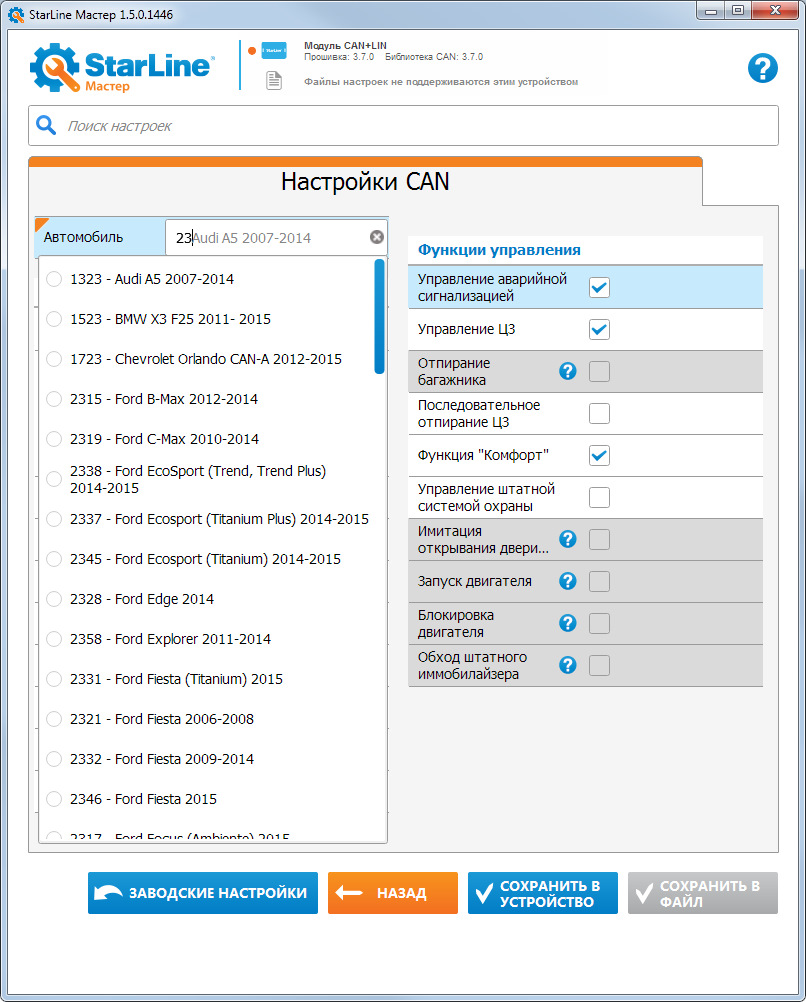The image size is (806, 1002).
Task: Open help for Блокировка двигателя
Action: (568, 623)
